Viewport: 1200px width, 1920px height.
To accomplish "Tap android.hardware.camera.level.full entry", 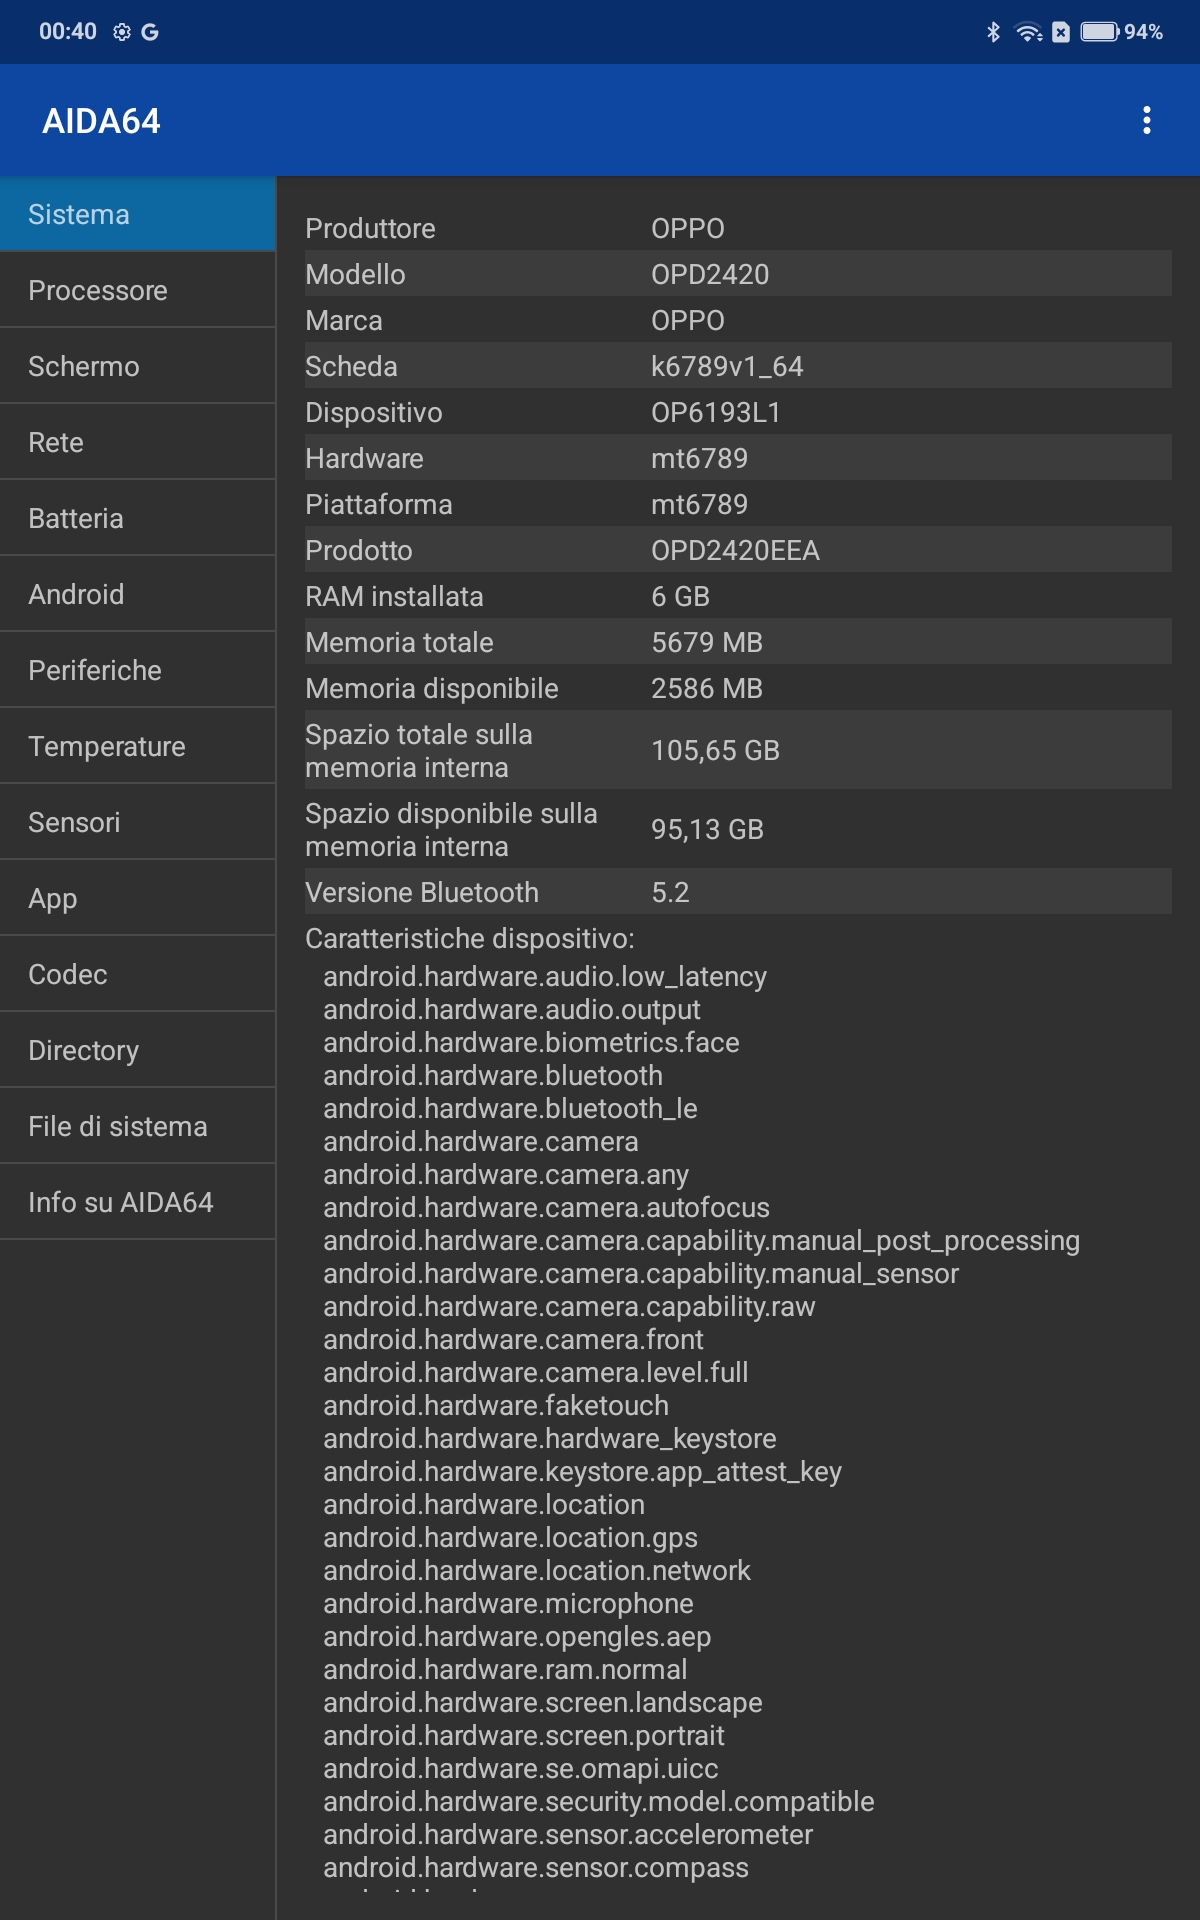I will click(535, 1372).
